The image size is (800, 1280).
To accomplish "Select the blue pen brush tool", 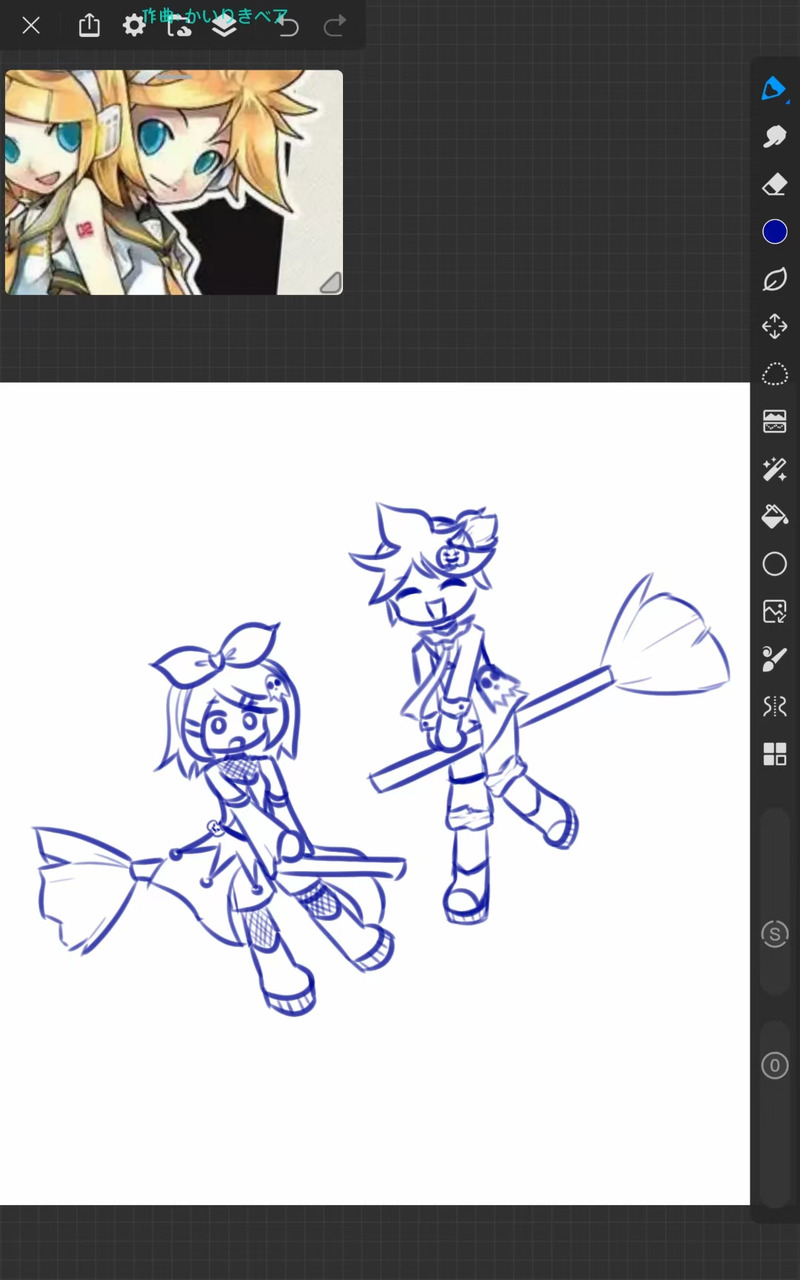I will [775, 88].
